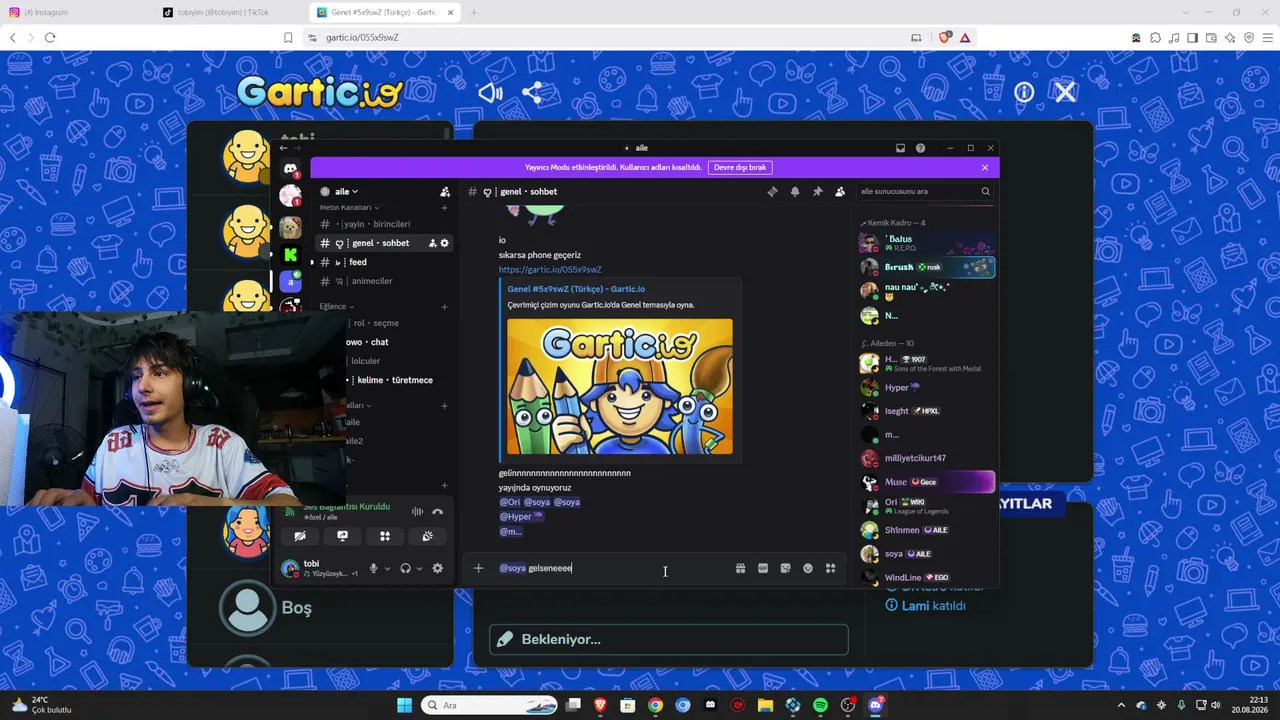Image resolution: width=1280 pixels, height=720 pixels.
Task: Open the emoji picker
Action: [808, 568]
